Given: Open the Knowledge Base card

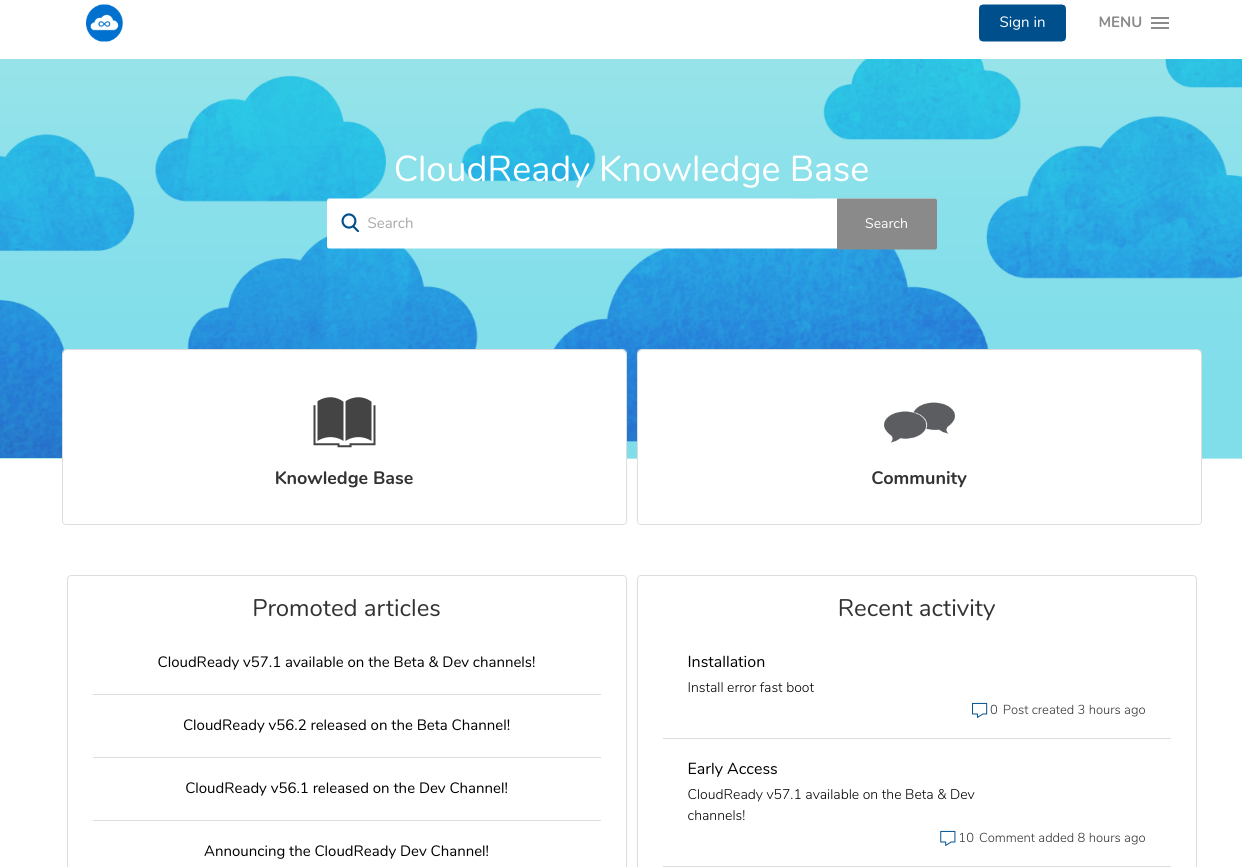Looking at the screenshot, I should click(x=344, y=437).
